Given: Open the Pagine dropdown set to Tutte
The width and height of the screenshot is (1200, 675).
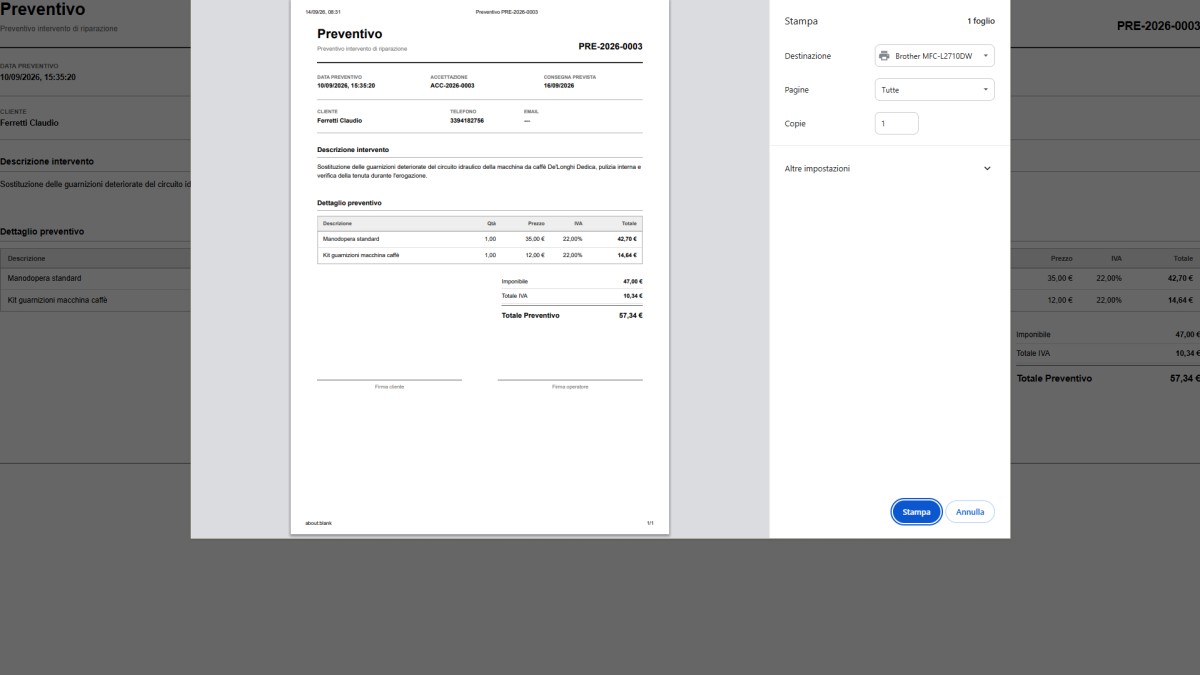Looking at the screenshot, I should [x=935, y=90].
